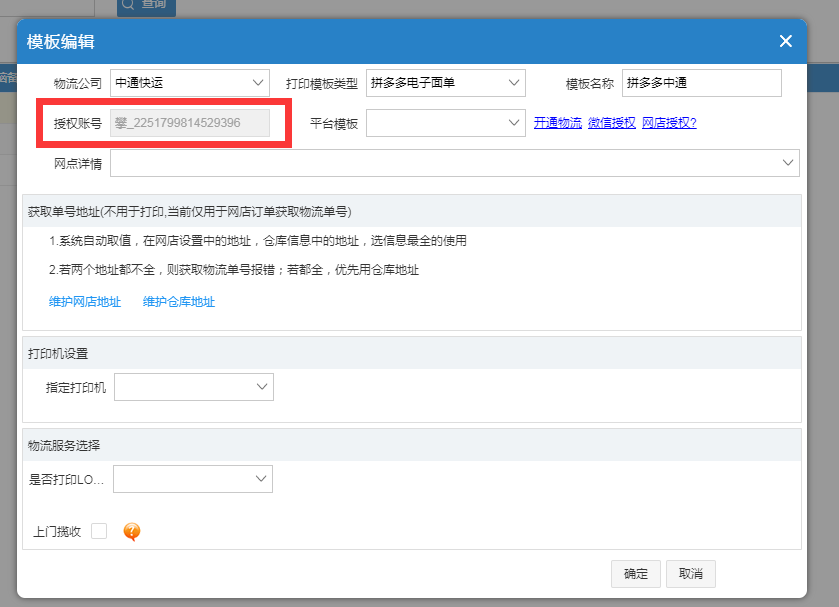Tick the 上门揽收 checkbox
Screen dimensions: 839x607
click(x=99, y=531)
